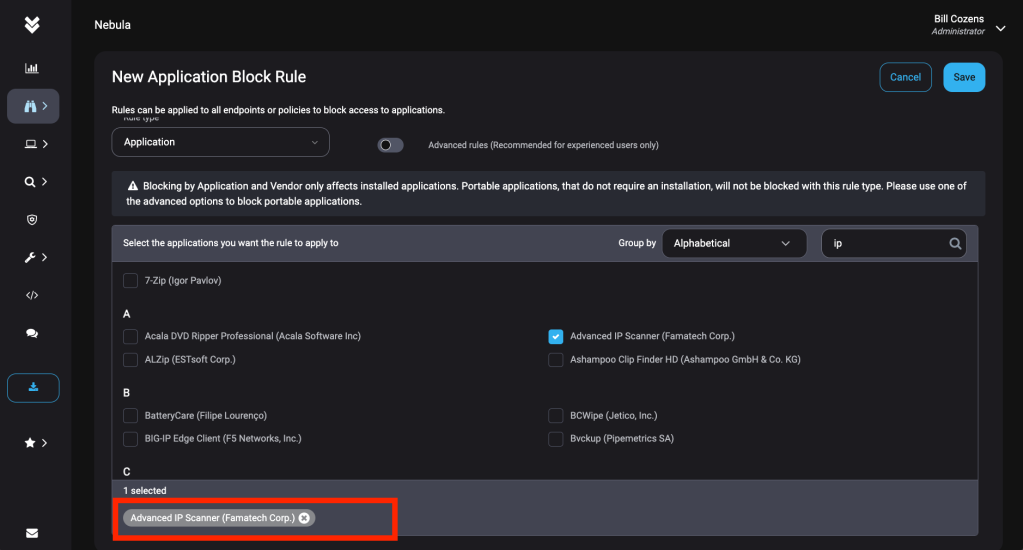Check BatteryCare (Filipe Lourenço) checkbox
This screenshot has height=550, width=1023.
click(x=130, y=416)
